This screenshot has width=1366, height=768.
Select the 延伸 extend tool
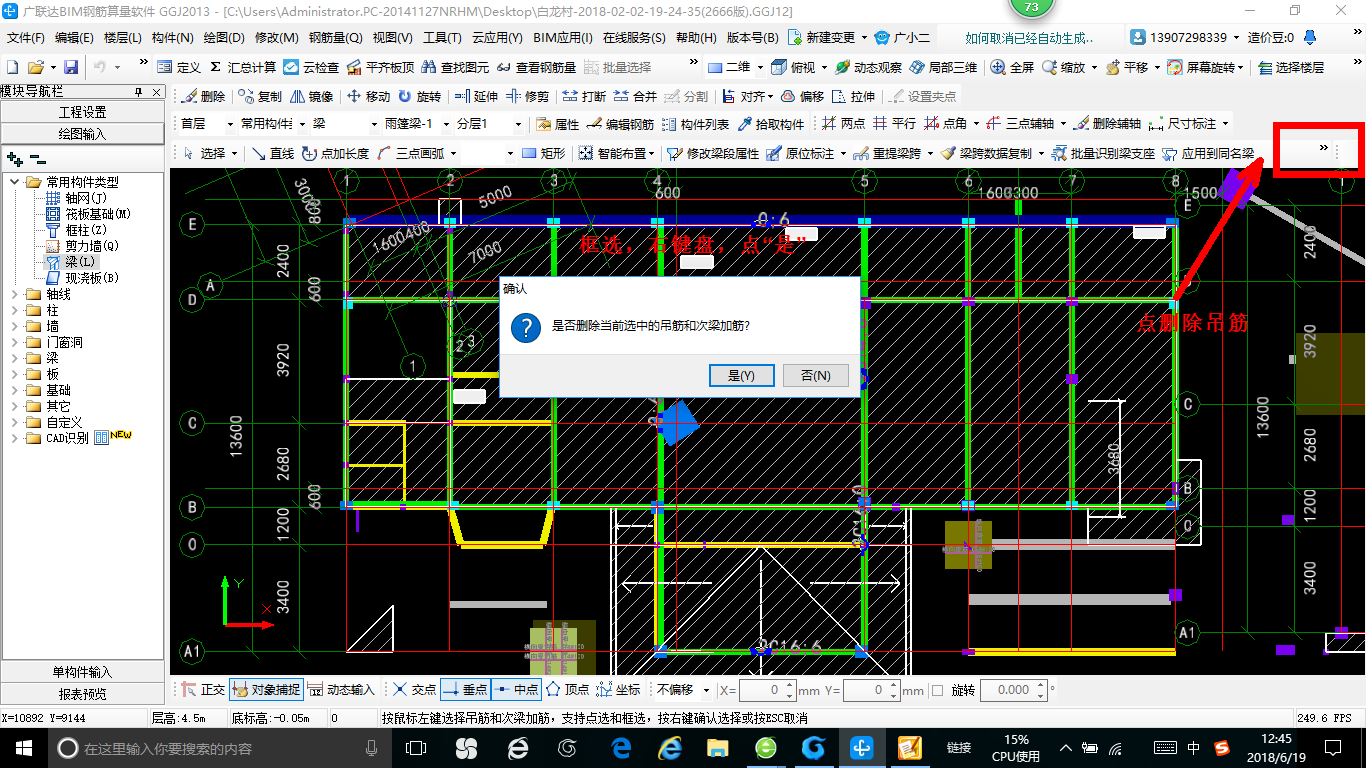pyautogui.click(x=477, y=97)
